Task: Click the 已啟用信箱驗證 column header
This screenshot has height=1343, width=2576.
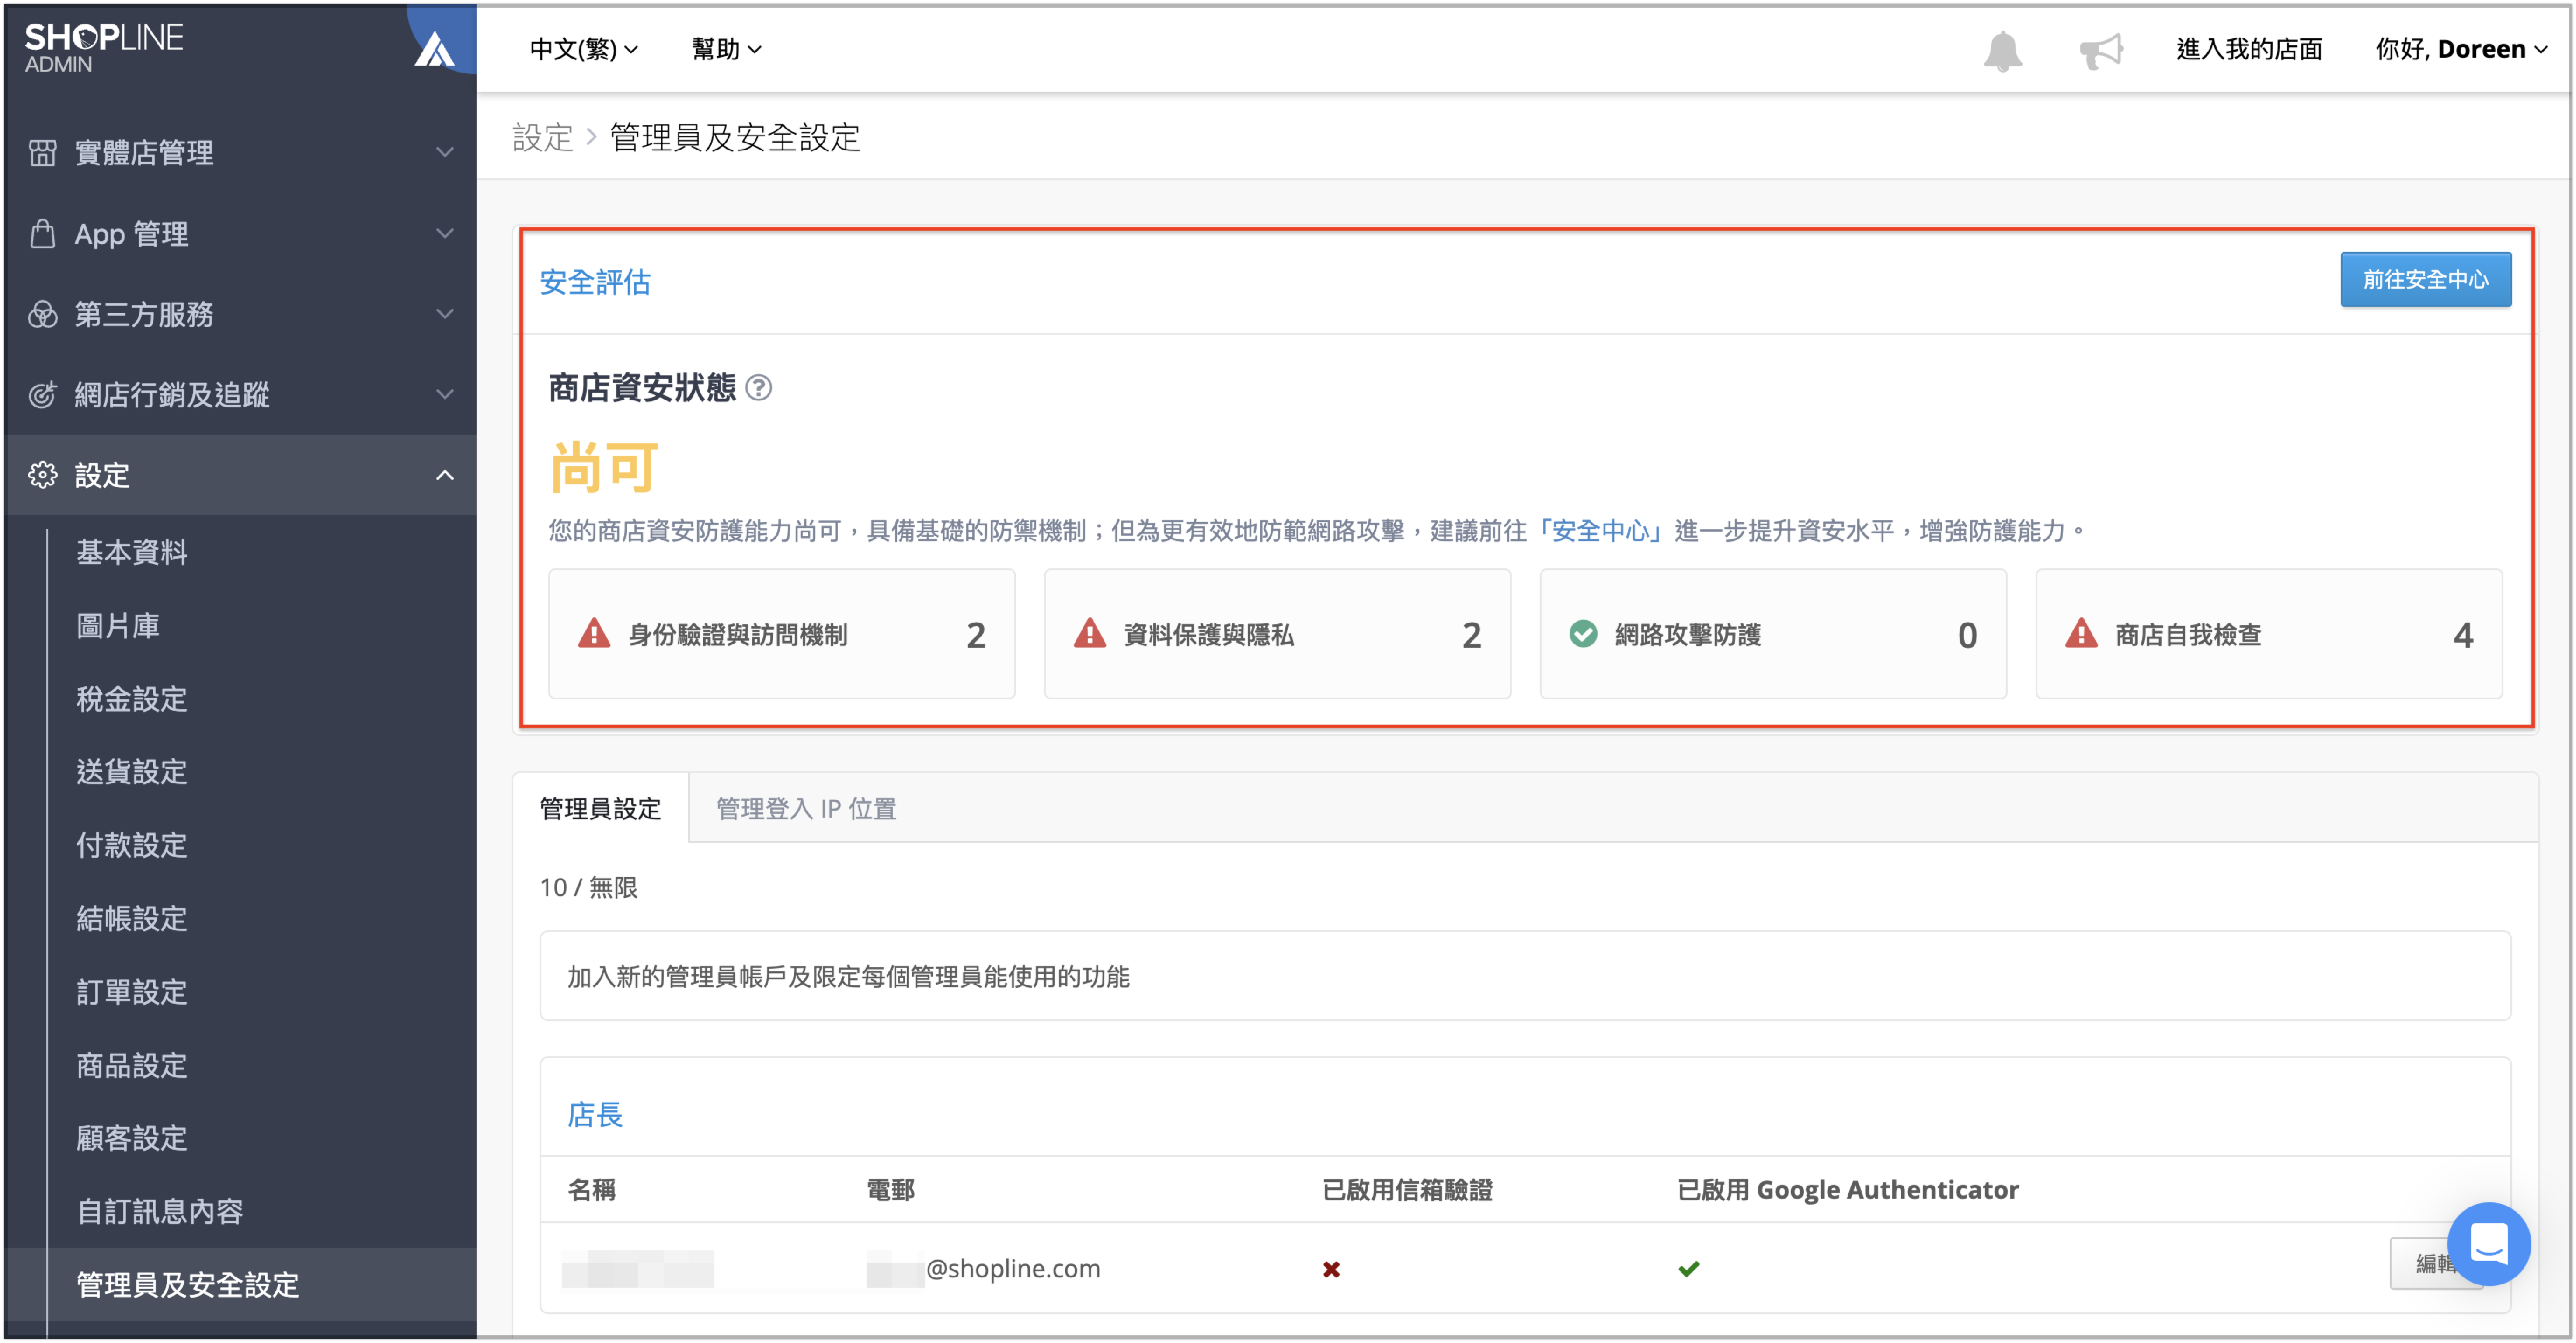Action: coord(1407,1189)
